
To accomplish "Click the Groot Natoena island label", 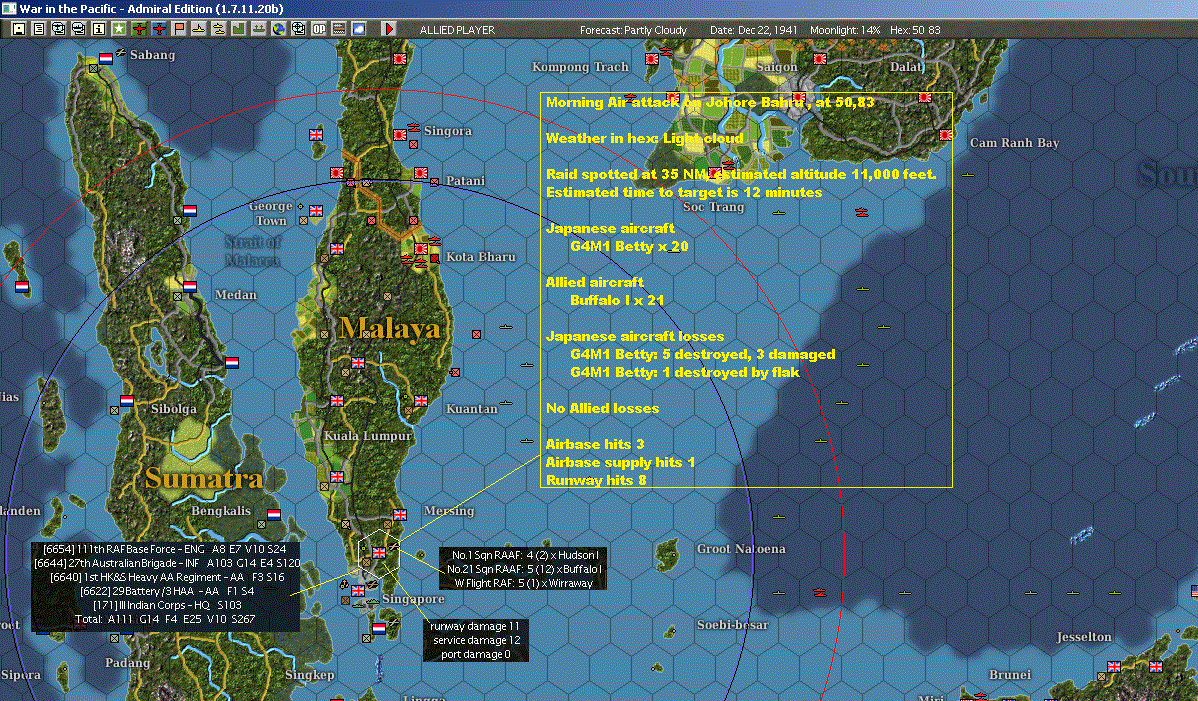I will (x=740, y=548).
